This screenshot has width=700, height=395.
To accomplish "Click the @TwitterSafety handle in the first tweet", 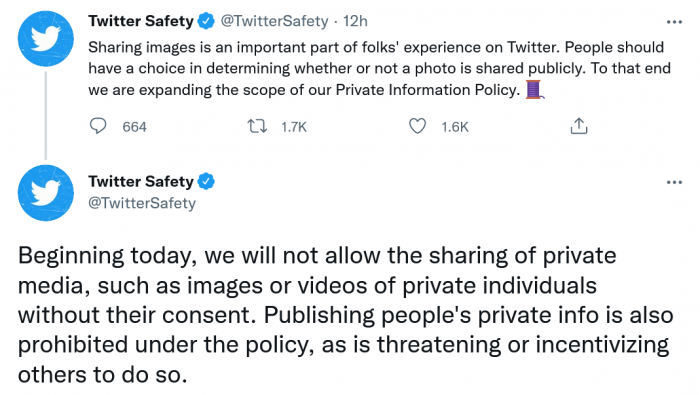I will (x=275, y=21).
